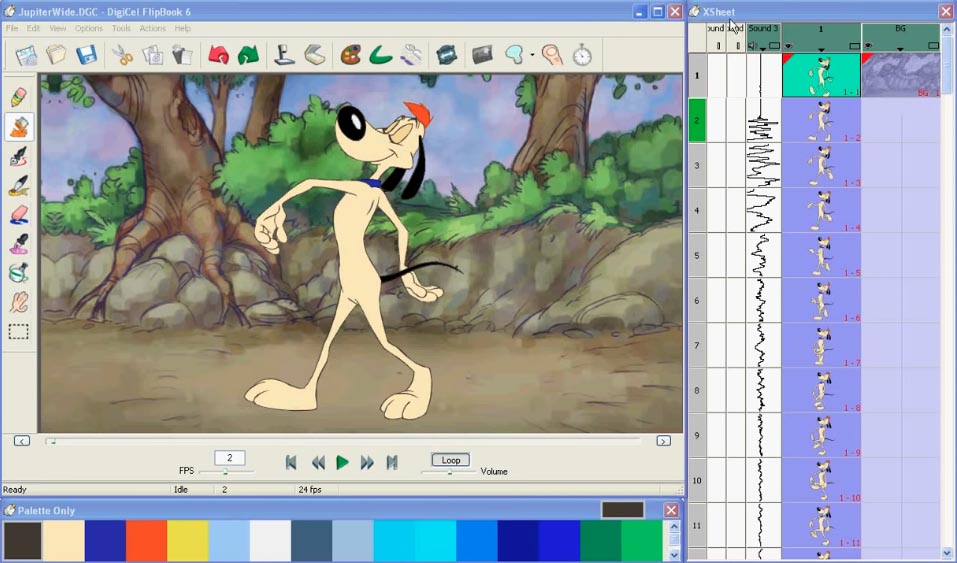Click the red Undo arrow
Screen dimensions: 957x563
(x=218, y=55)
